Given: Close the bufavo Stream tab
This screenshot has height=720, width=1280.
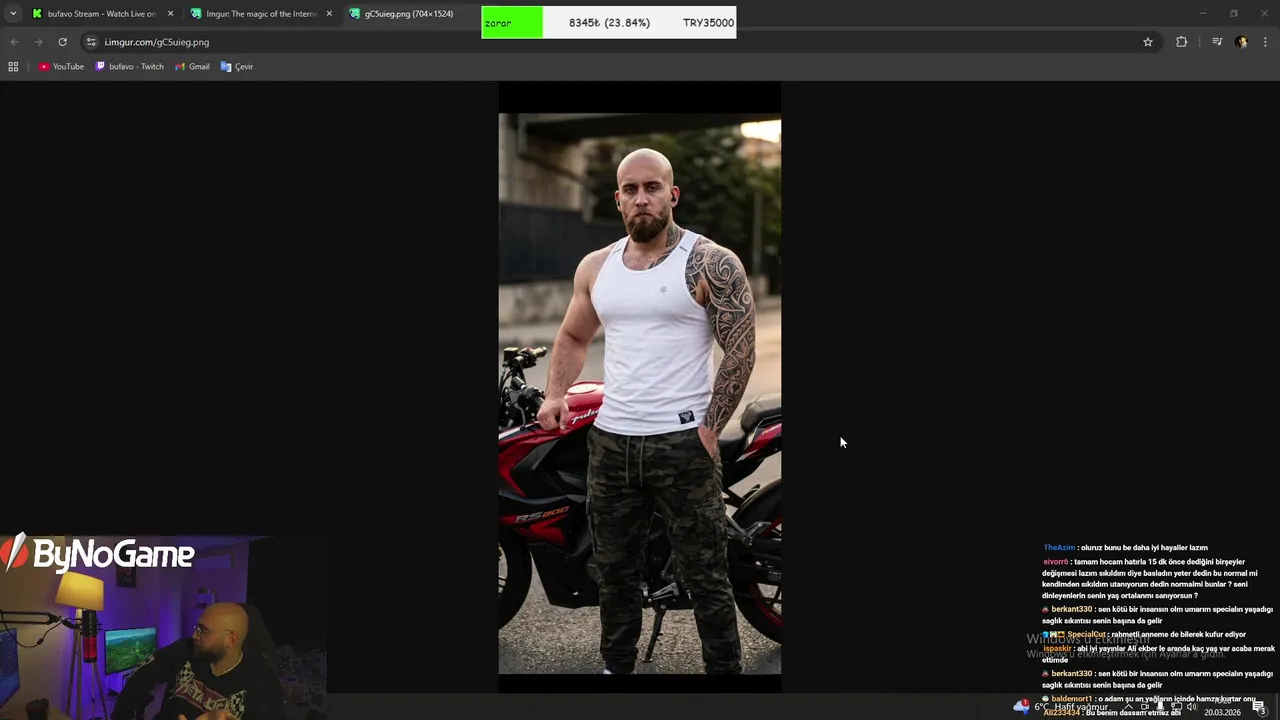Looking at the screenshot, I should [x=170, y=14].
